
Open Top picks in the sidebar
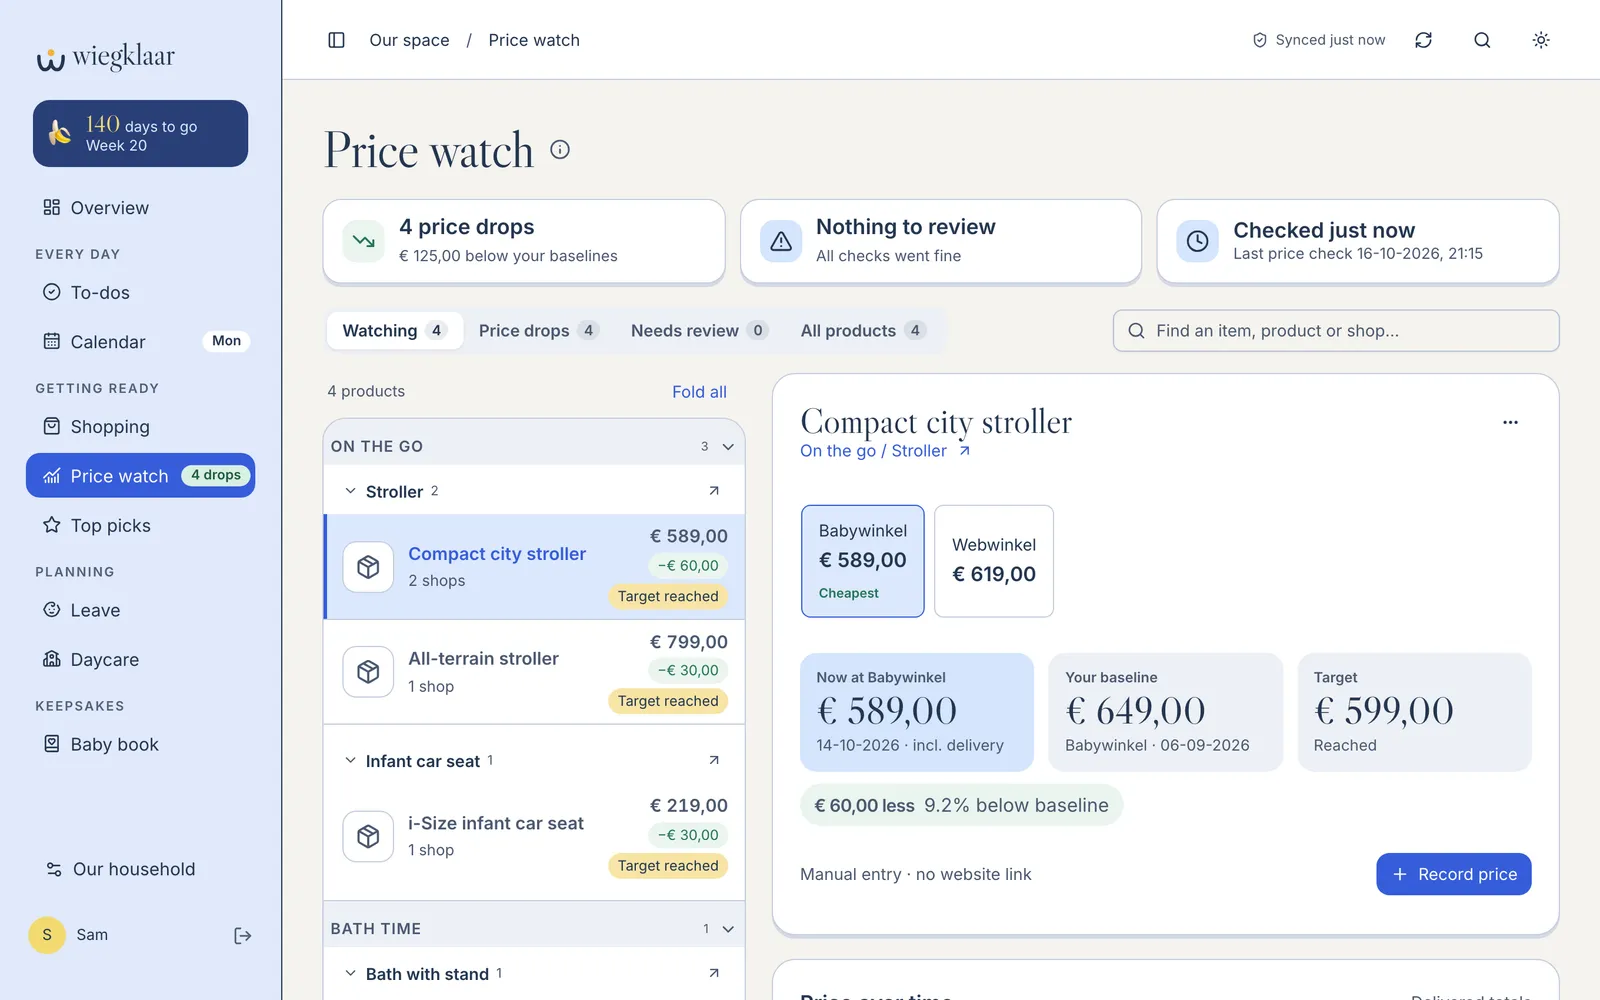tap(140, 526)
